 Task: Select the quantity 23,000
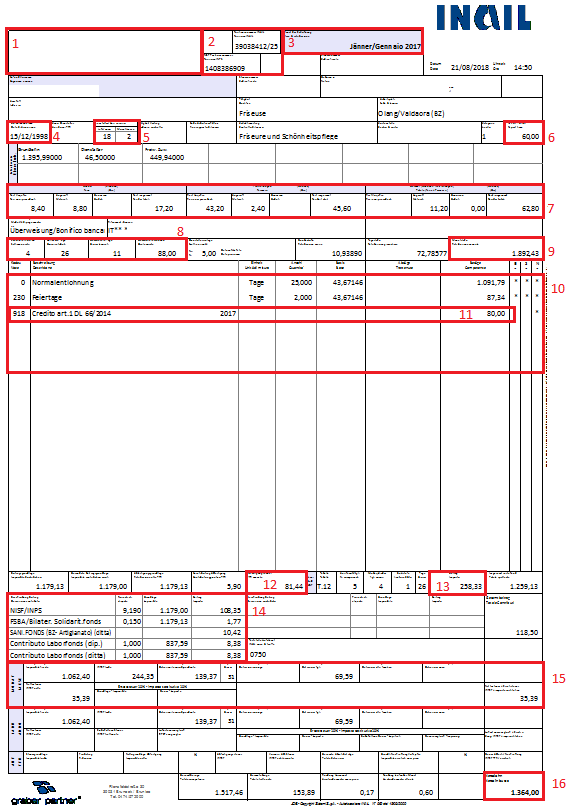tap(301, 283)
